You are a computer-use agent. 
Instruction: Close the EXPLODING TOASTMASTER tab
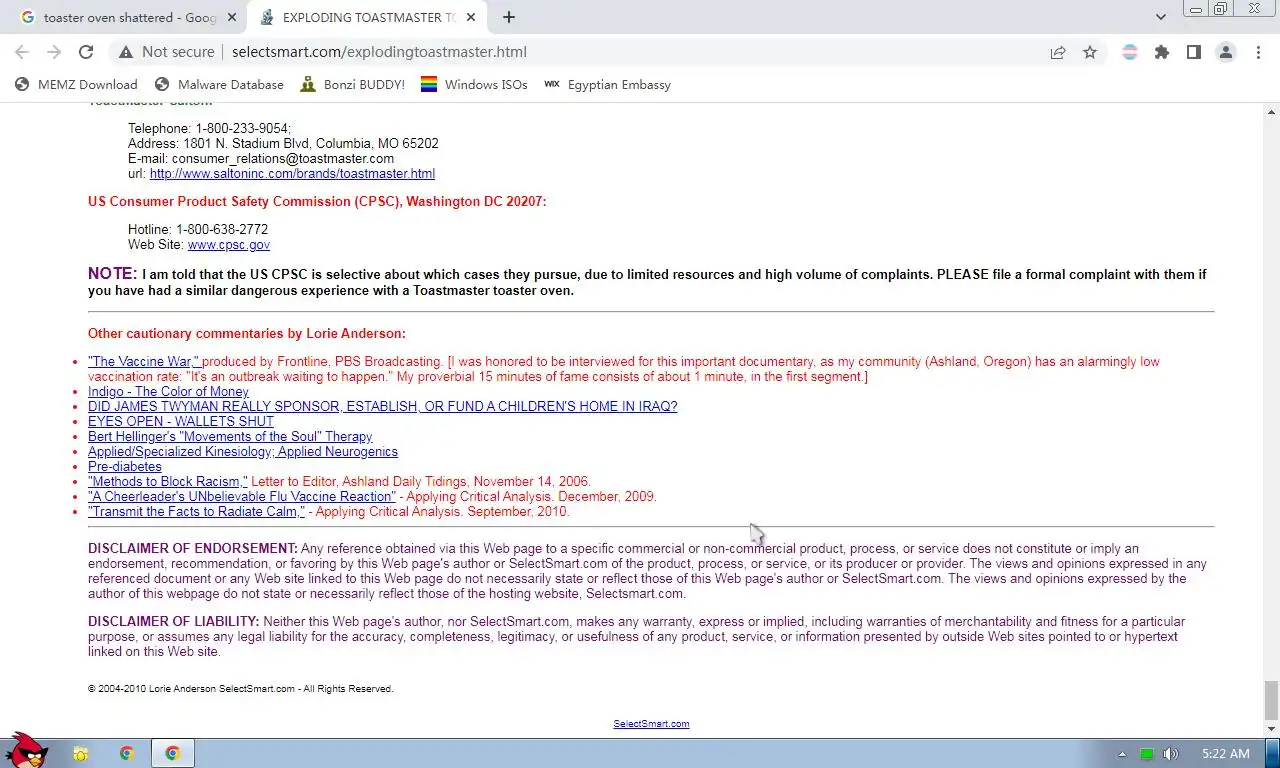(471, 17)
